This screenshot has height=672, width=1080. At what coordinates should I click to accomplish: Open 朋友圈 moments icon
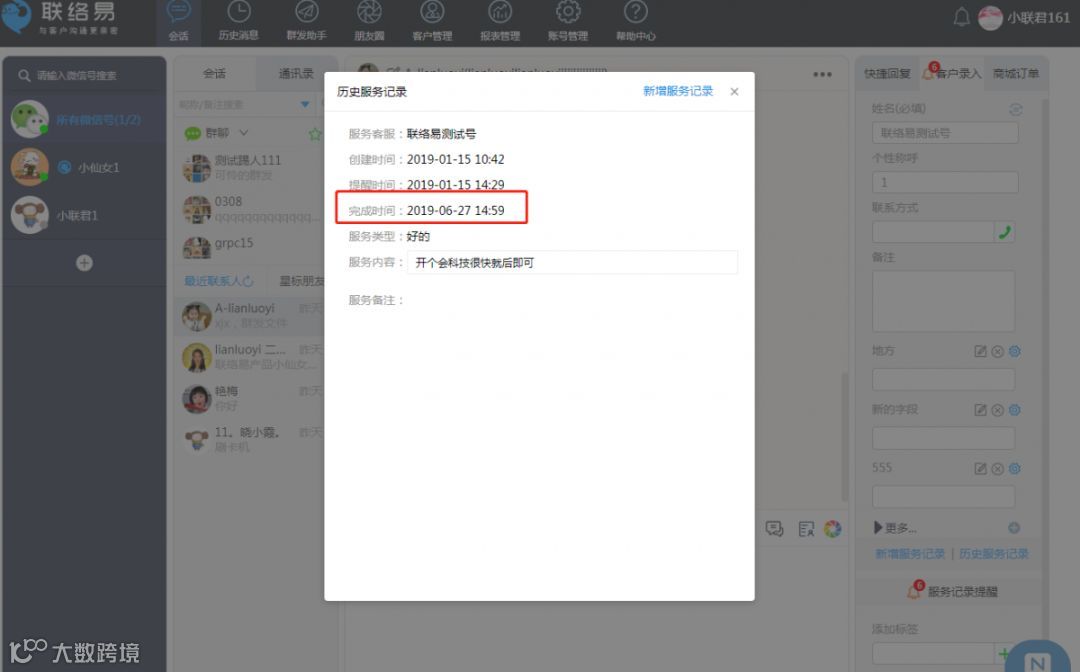coord(369,12)
